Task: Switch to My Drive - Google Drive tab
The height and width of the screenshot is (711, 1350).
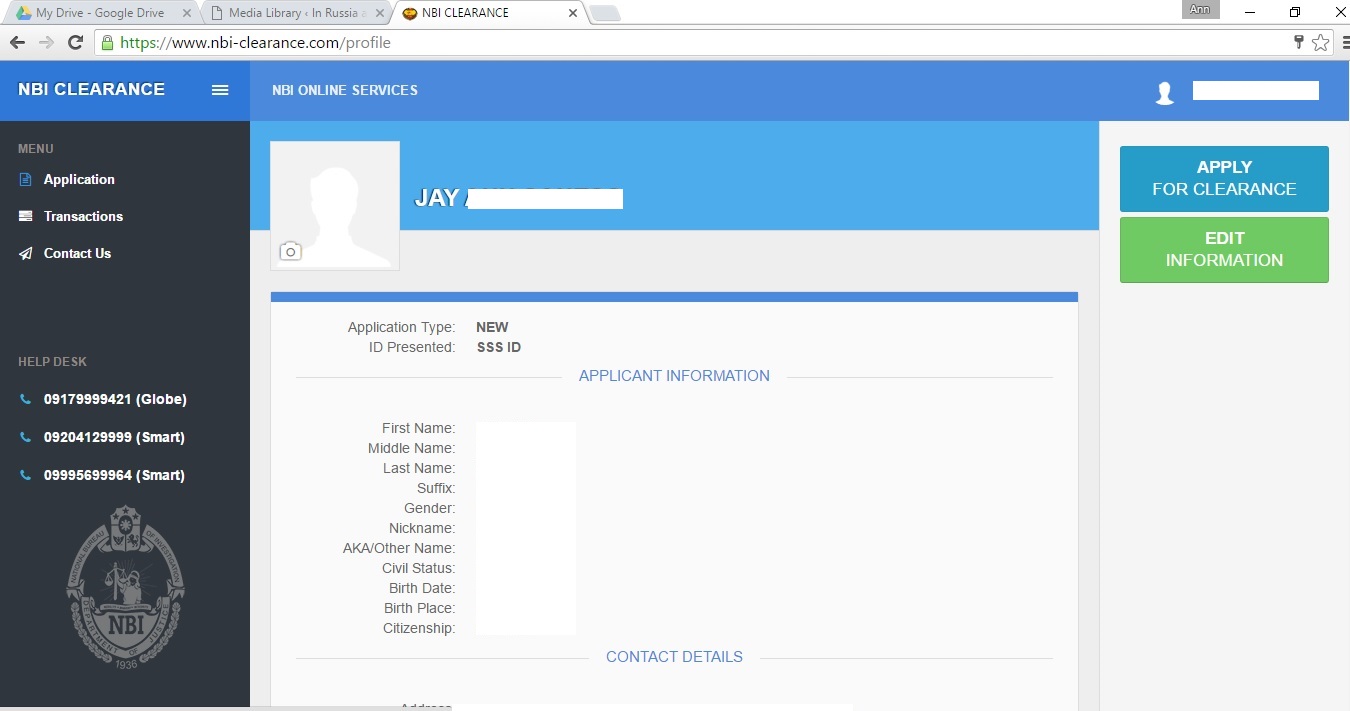Action: pyautogui.click(x=99, y=13)
